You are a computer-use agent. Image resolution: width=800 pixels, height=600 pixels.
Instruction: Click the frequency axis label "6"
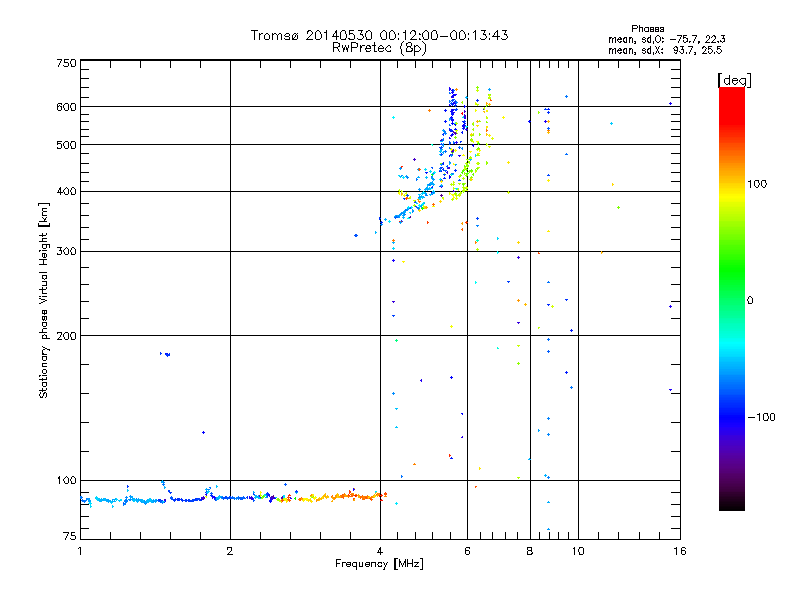pos(467,551)
